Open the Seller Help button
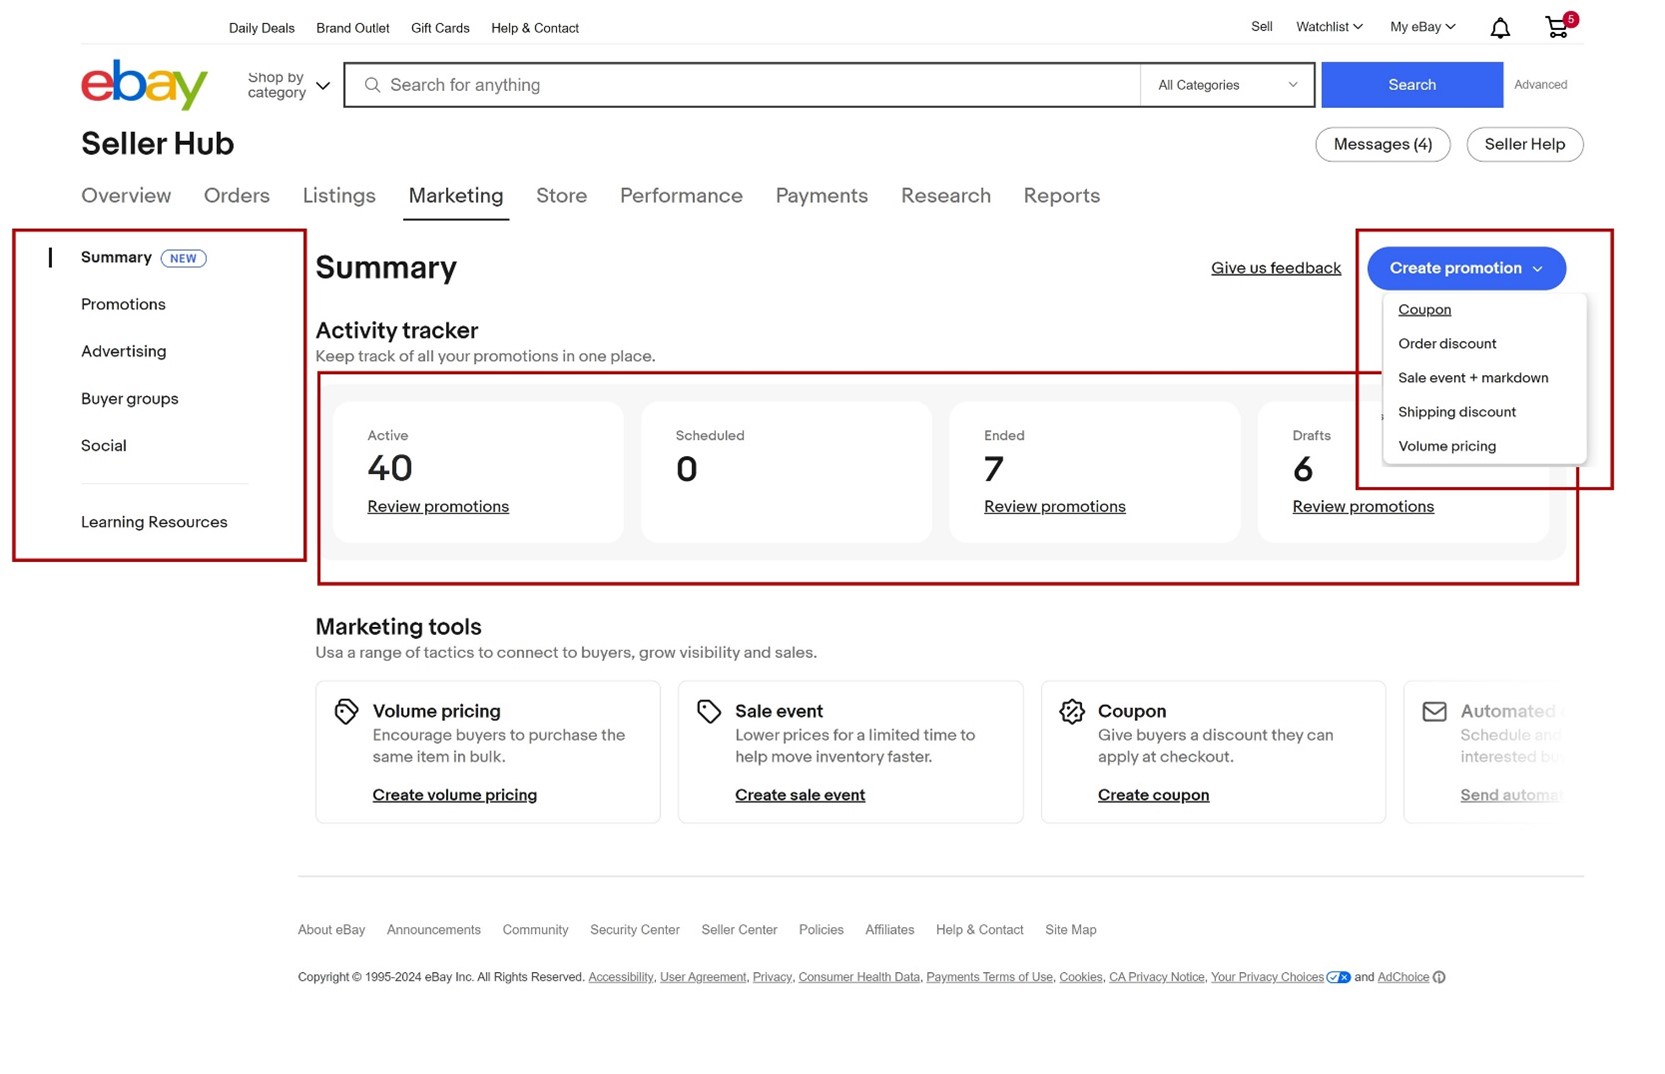The width and height of the screenshot is (1665, 1074). (1524, 144)
